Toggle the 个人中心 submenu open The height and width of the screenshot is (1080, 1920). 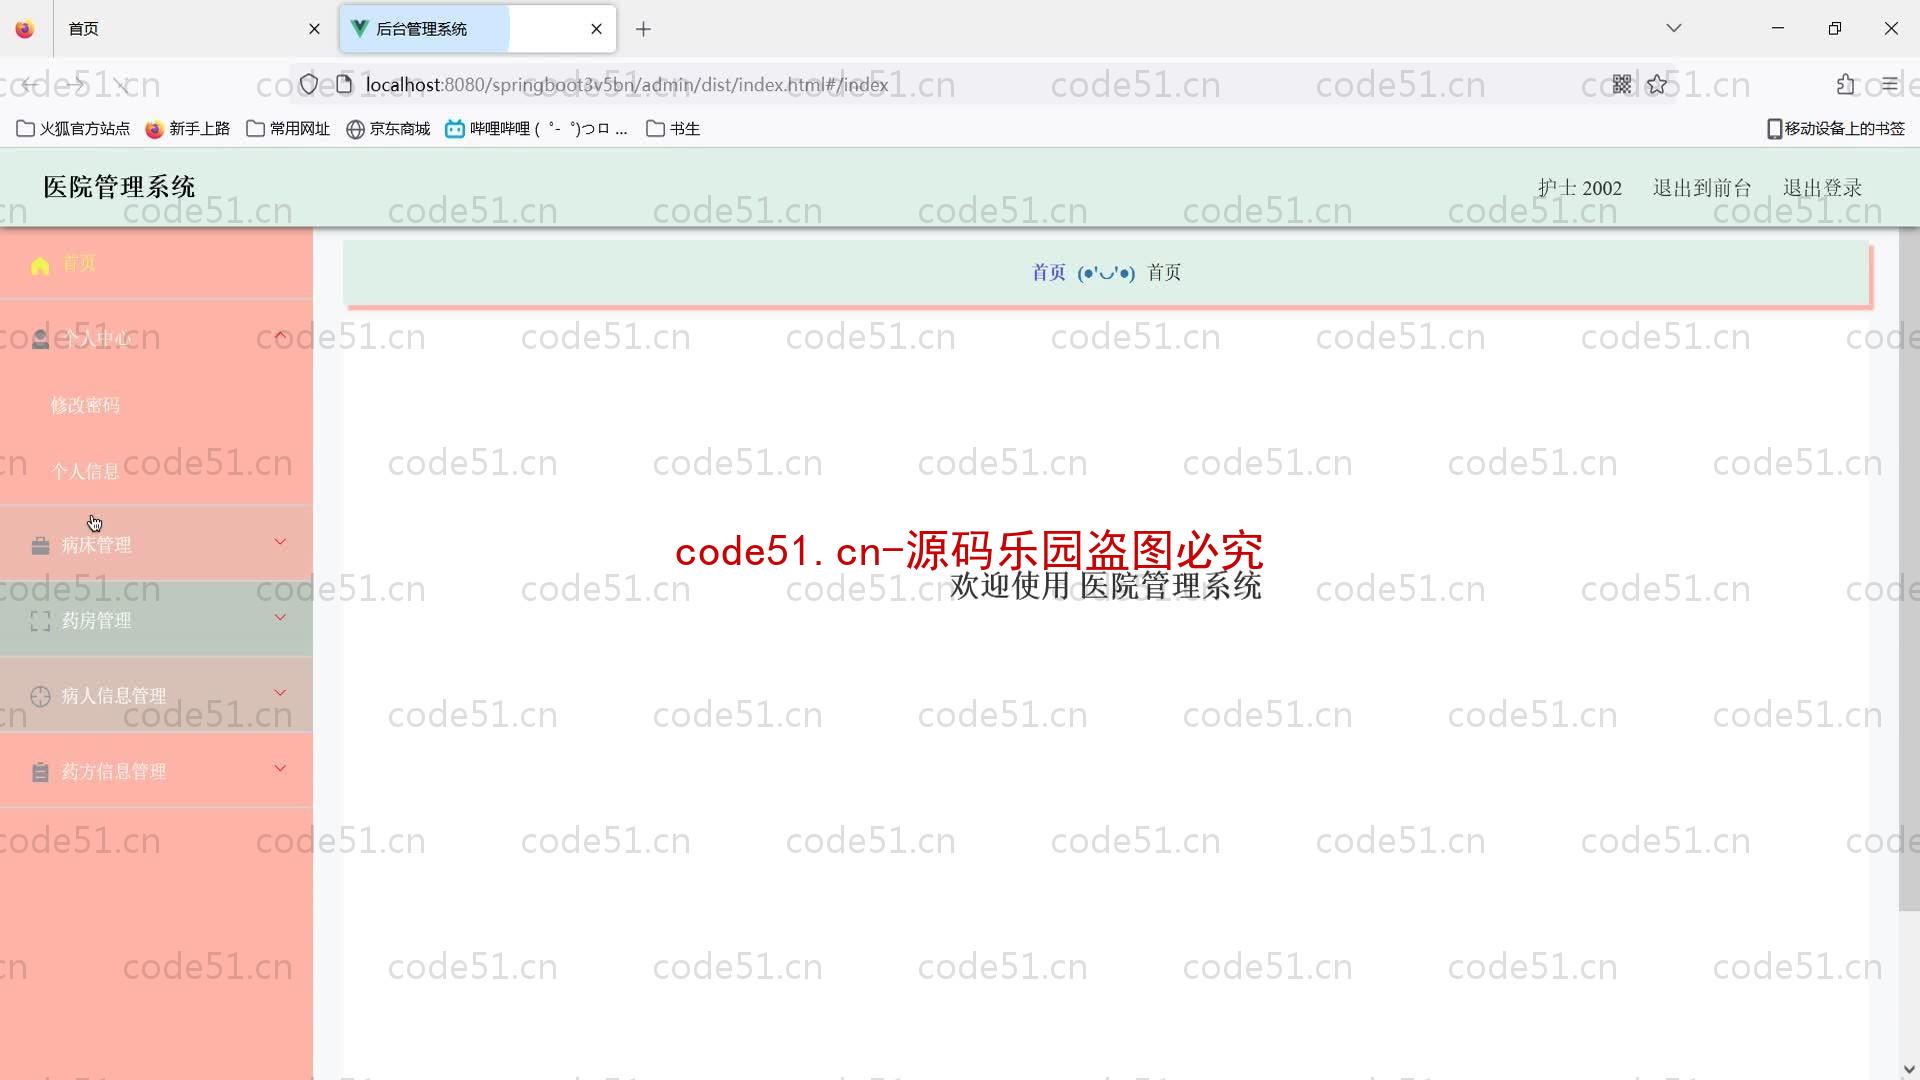coord(156,338)
